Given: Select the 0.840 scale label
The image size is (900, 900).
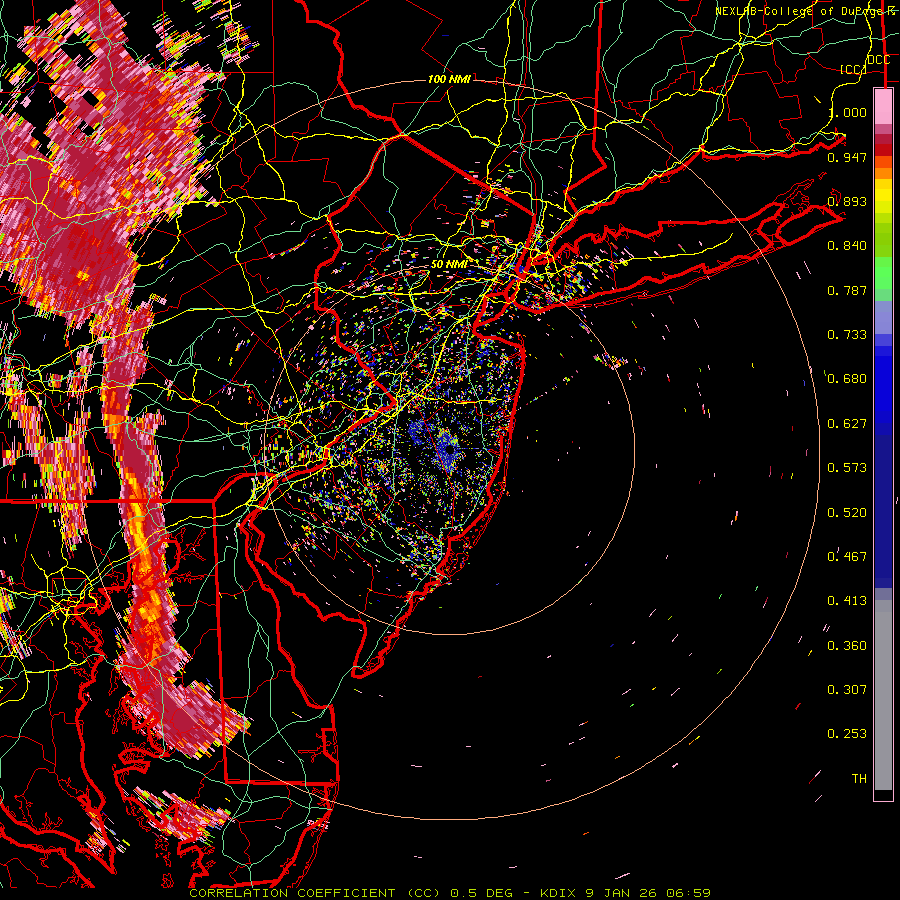Looking at the screenshot, I should tap(847, 246).
